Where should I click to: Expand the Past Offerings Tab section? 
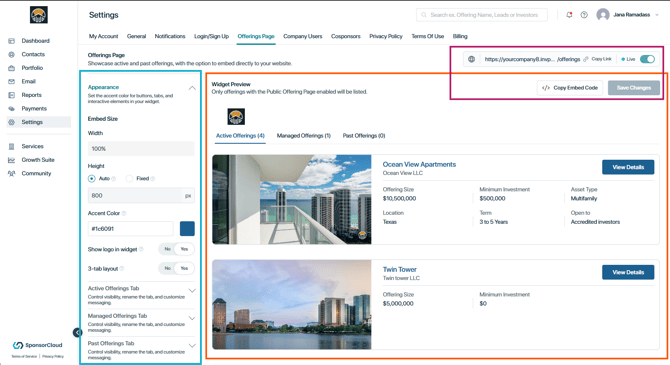192,345
